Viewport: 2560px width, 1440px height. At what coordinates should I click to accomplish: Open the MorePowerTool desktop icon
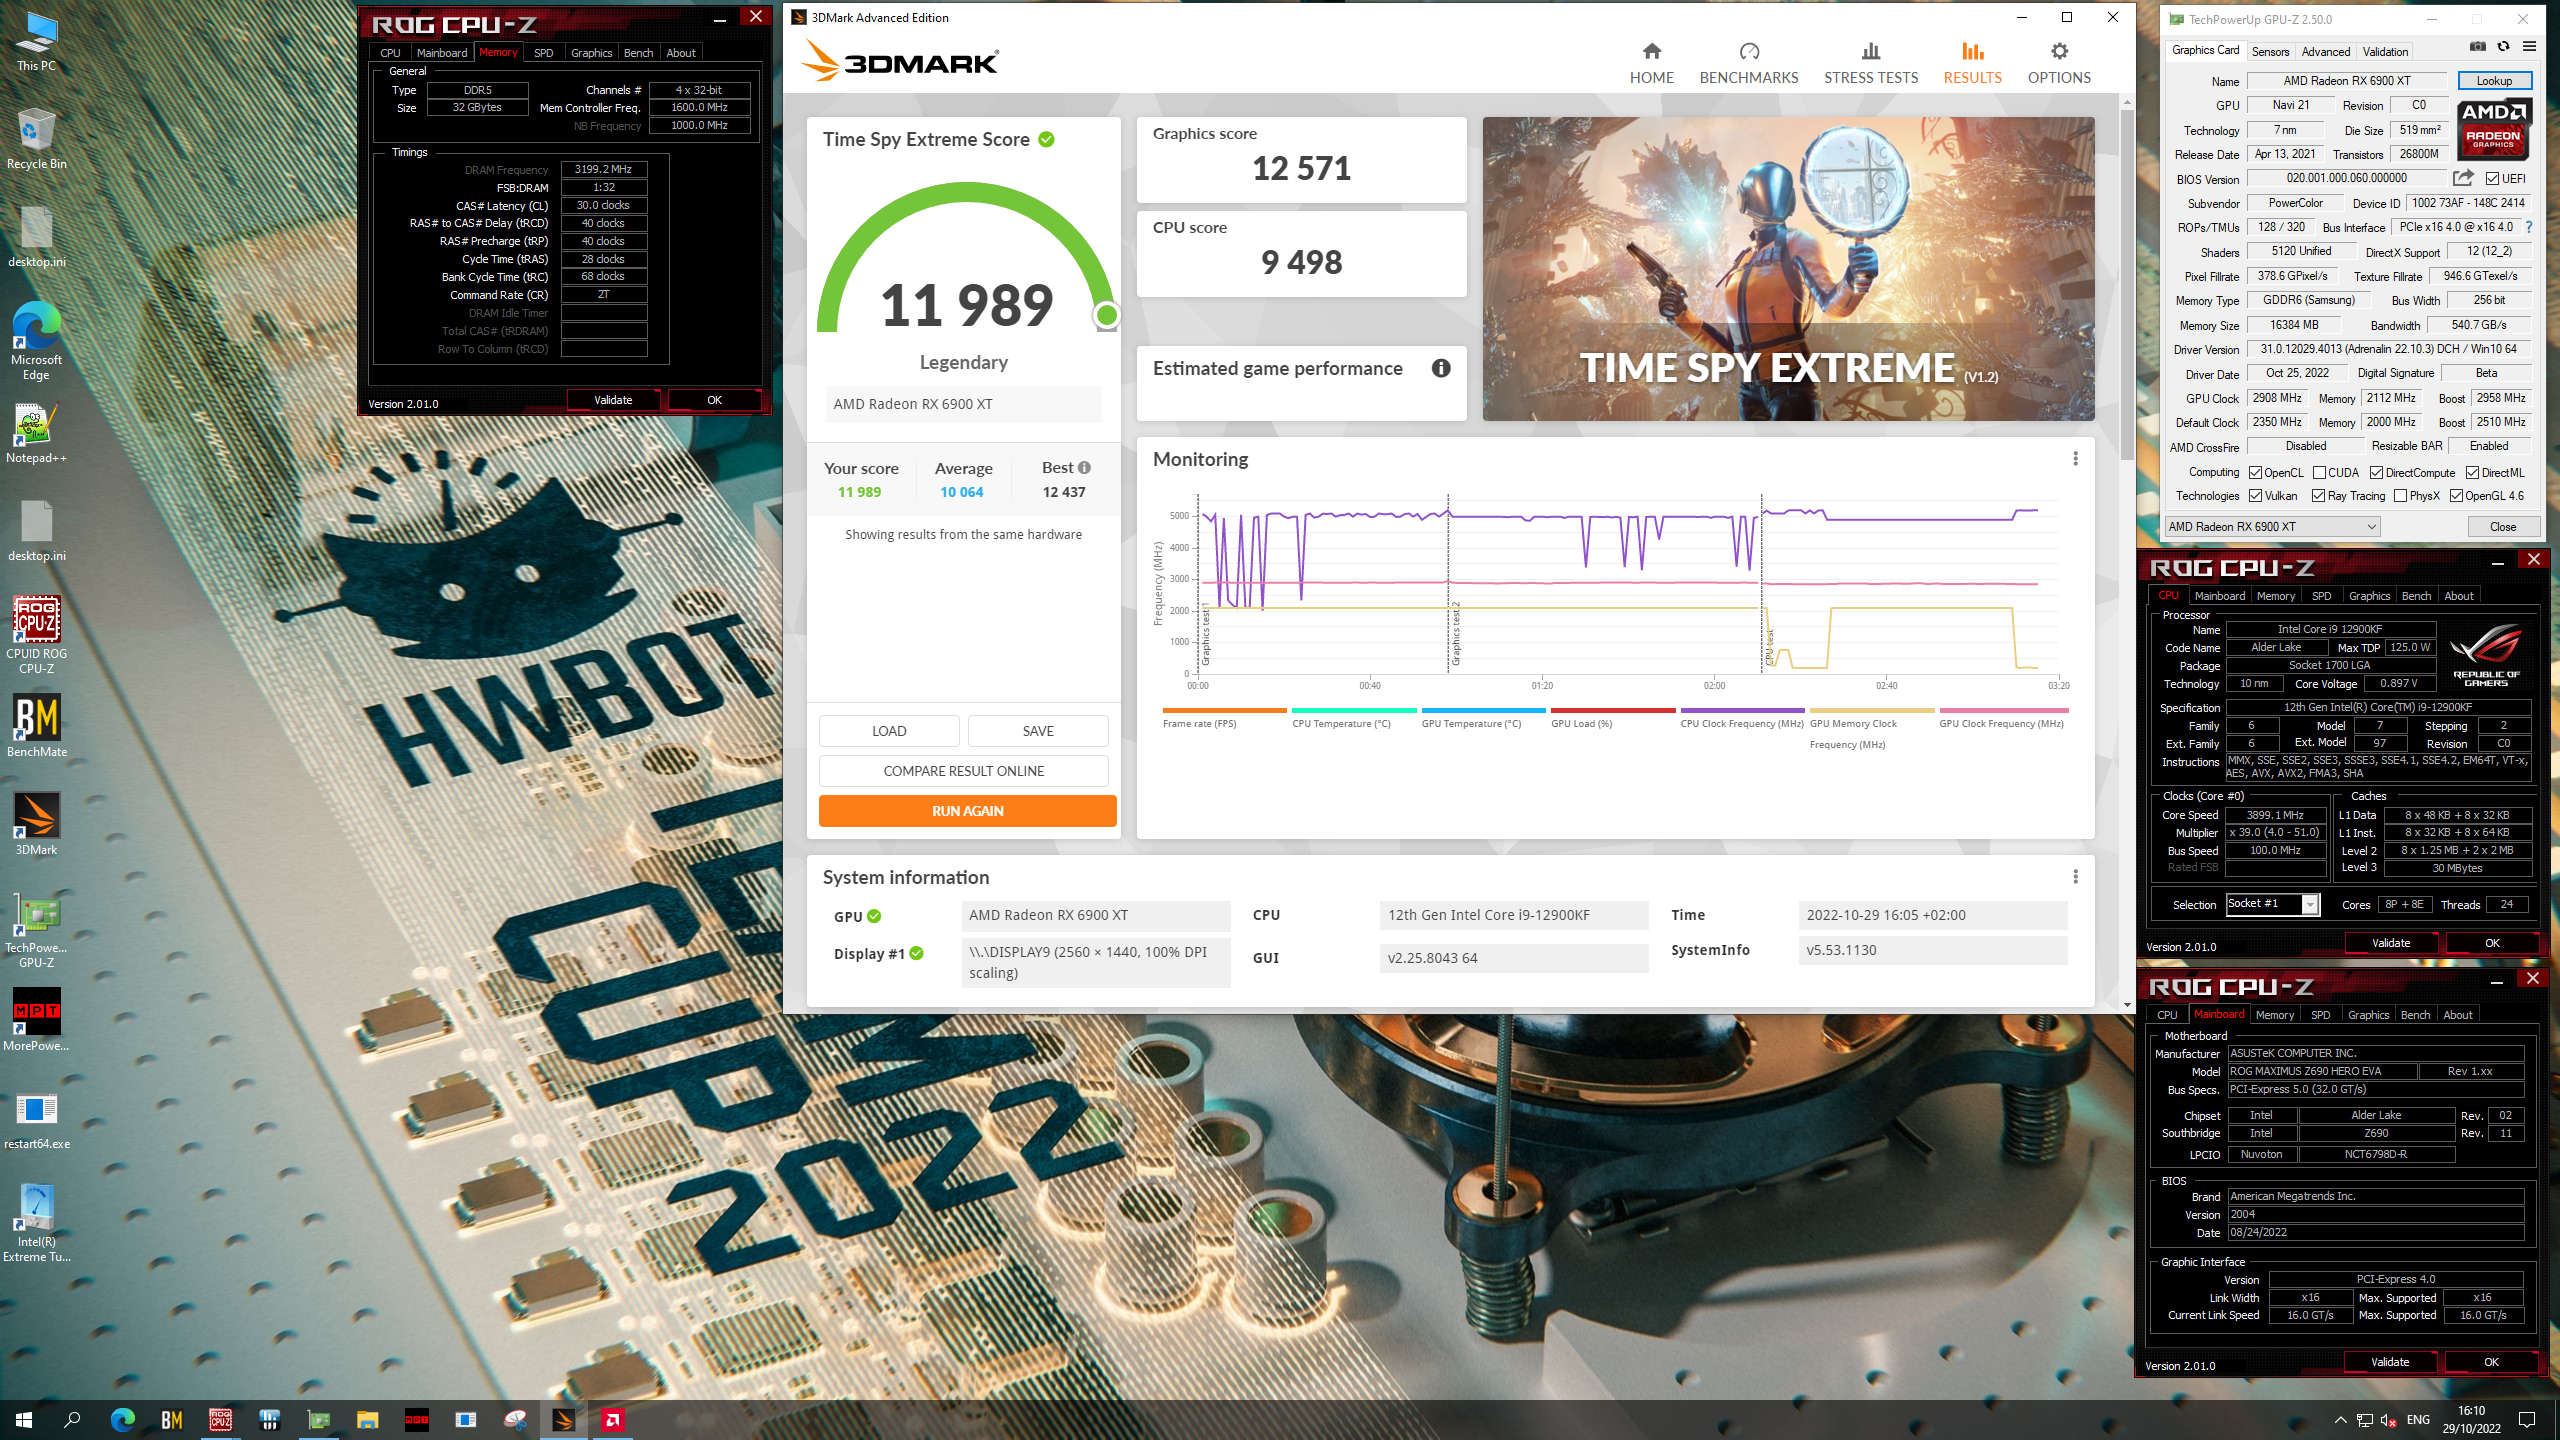(x=37, y=1020)
